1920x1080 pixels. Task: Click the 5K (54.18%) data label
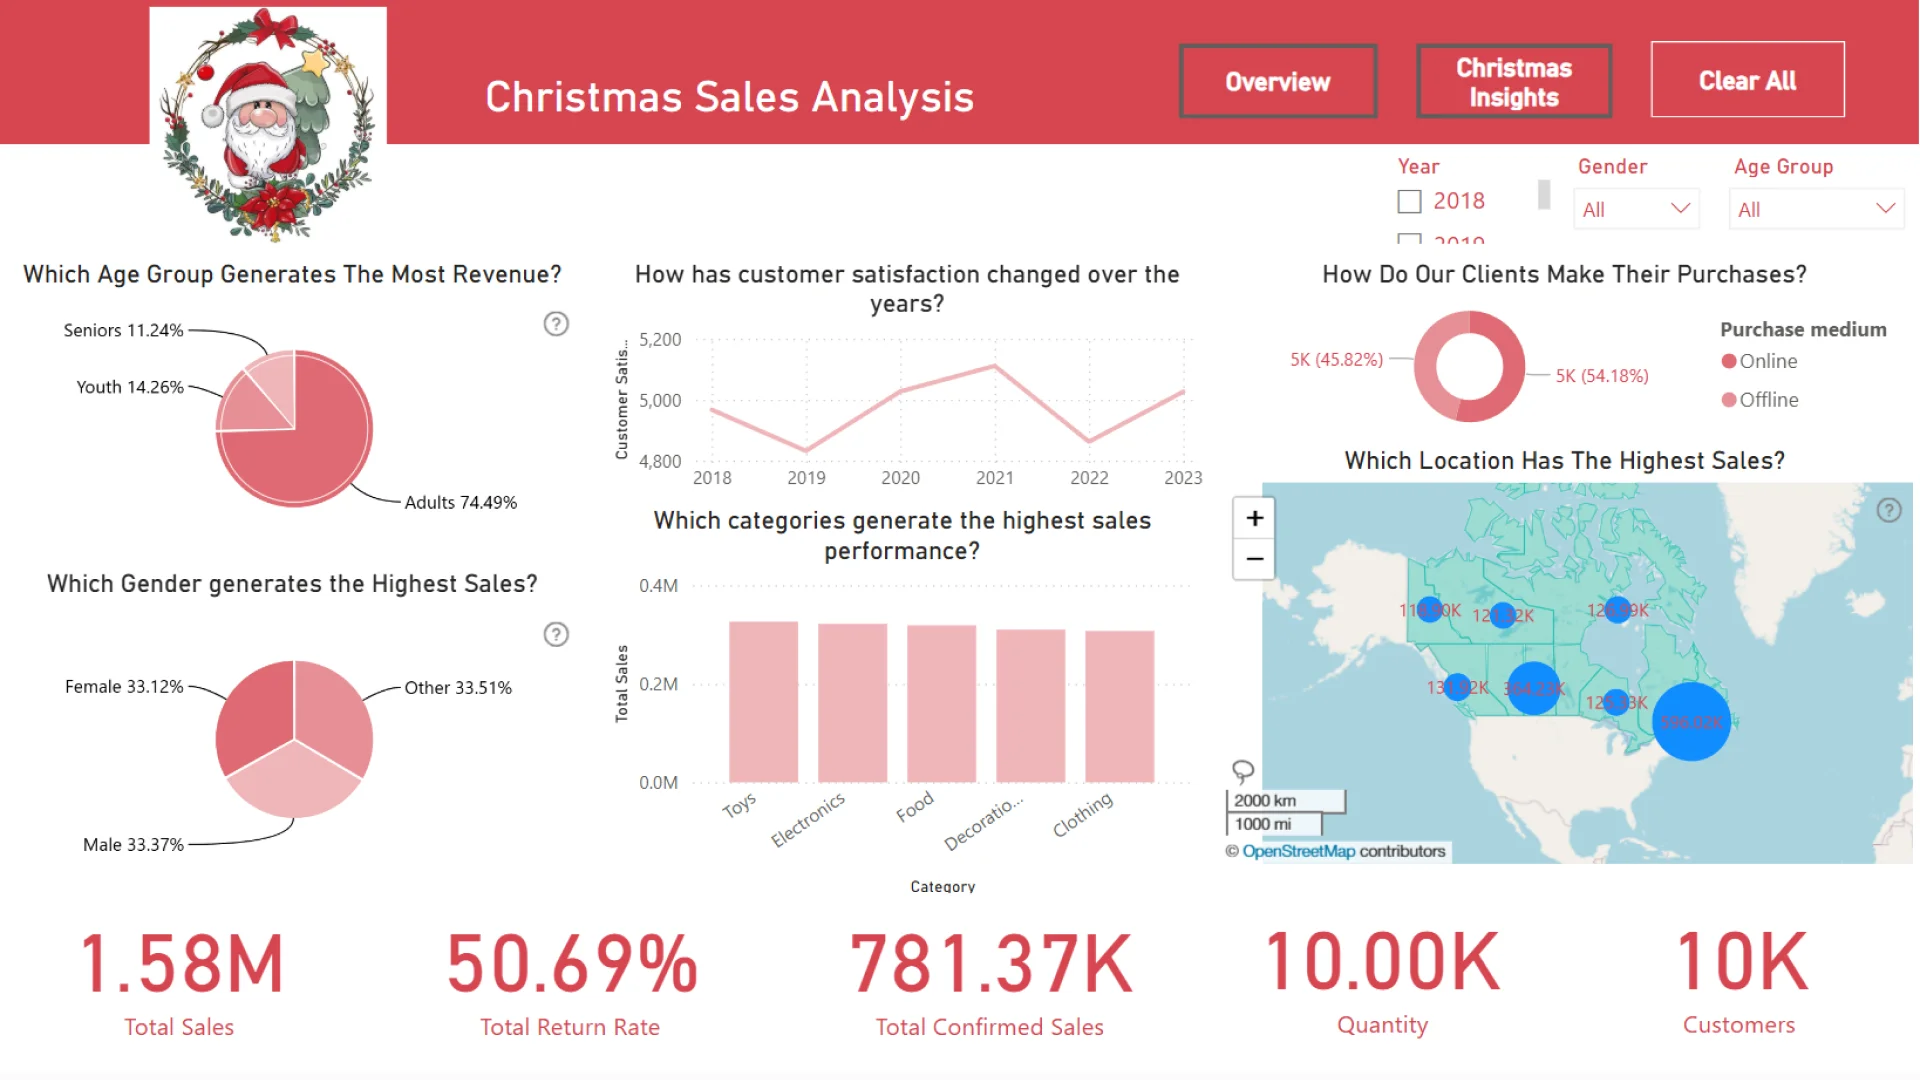[1602, 376]
